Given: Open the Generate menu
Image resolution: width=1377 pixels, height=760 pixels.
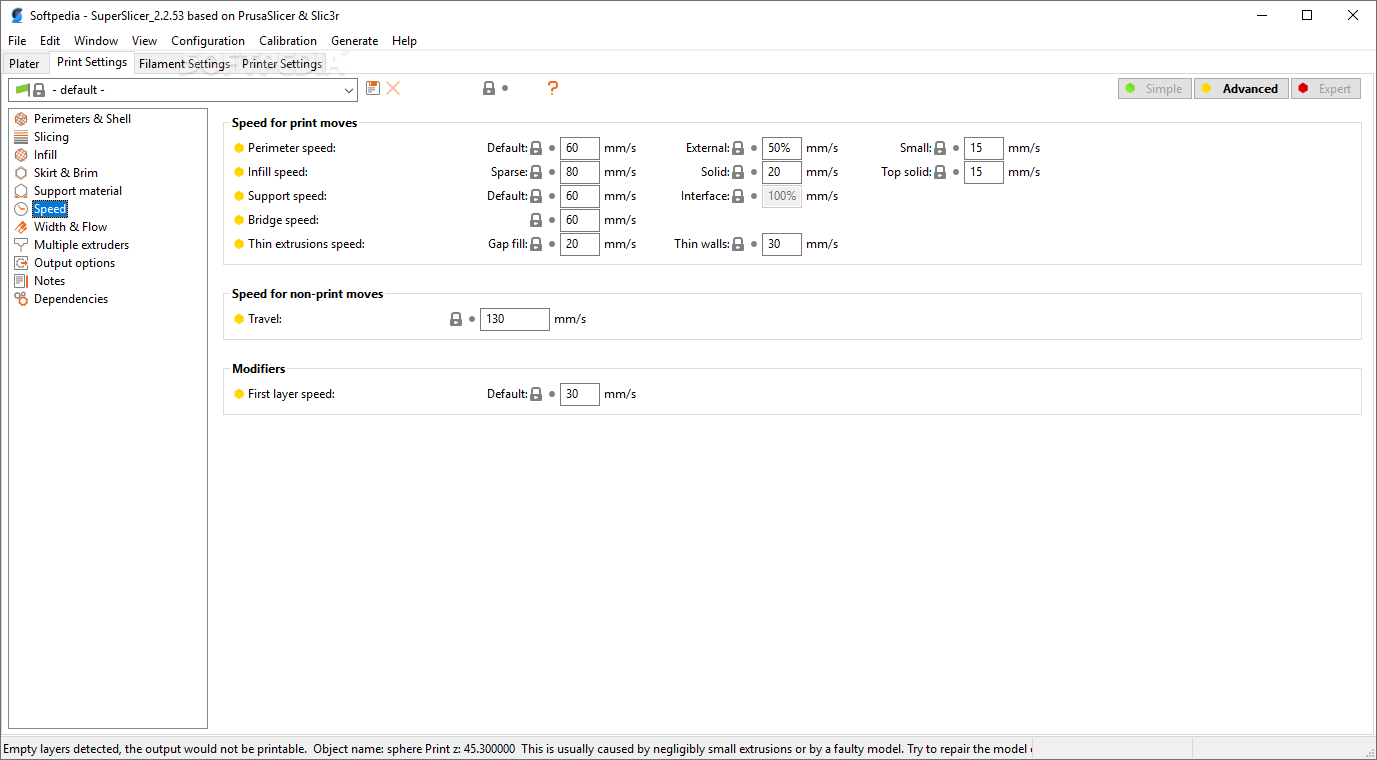Looking at the screenshot, I should pyautogui.click(x=355, y=41).
